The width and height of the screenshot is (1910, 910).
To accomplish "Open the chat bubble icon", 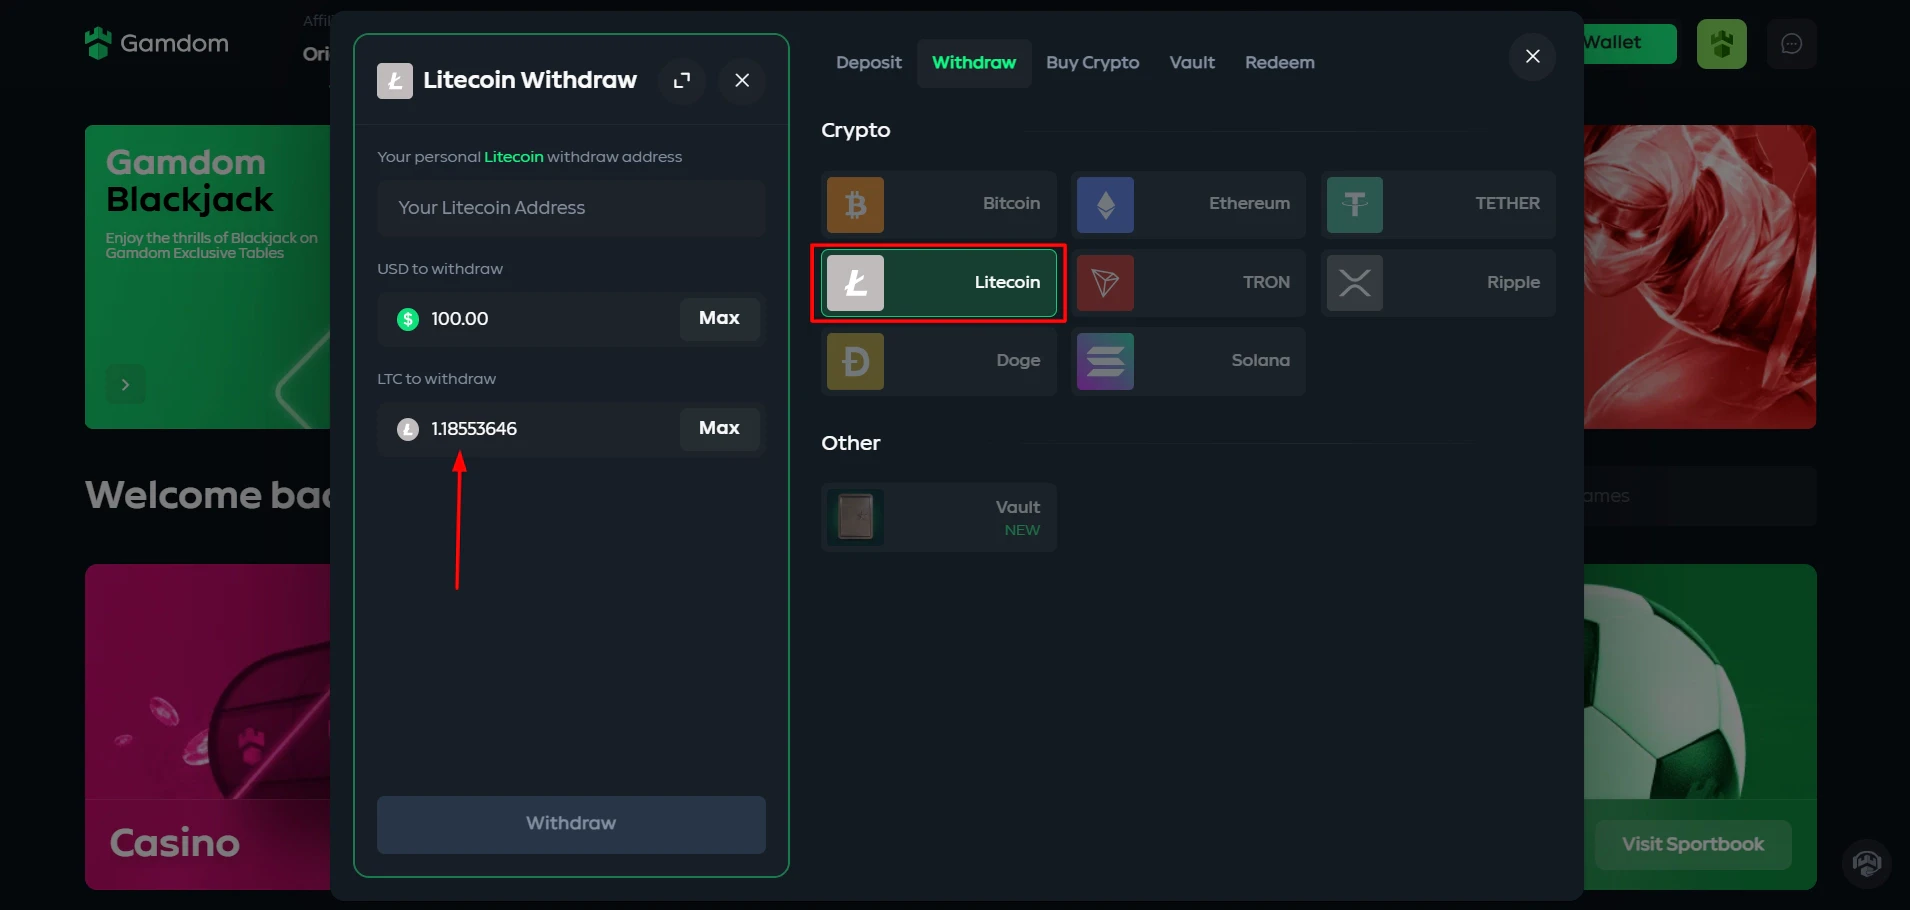I will point(1791,44).
